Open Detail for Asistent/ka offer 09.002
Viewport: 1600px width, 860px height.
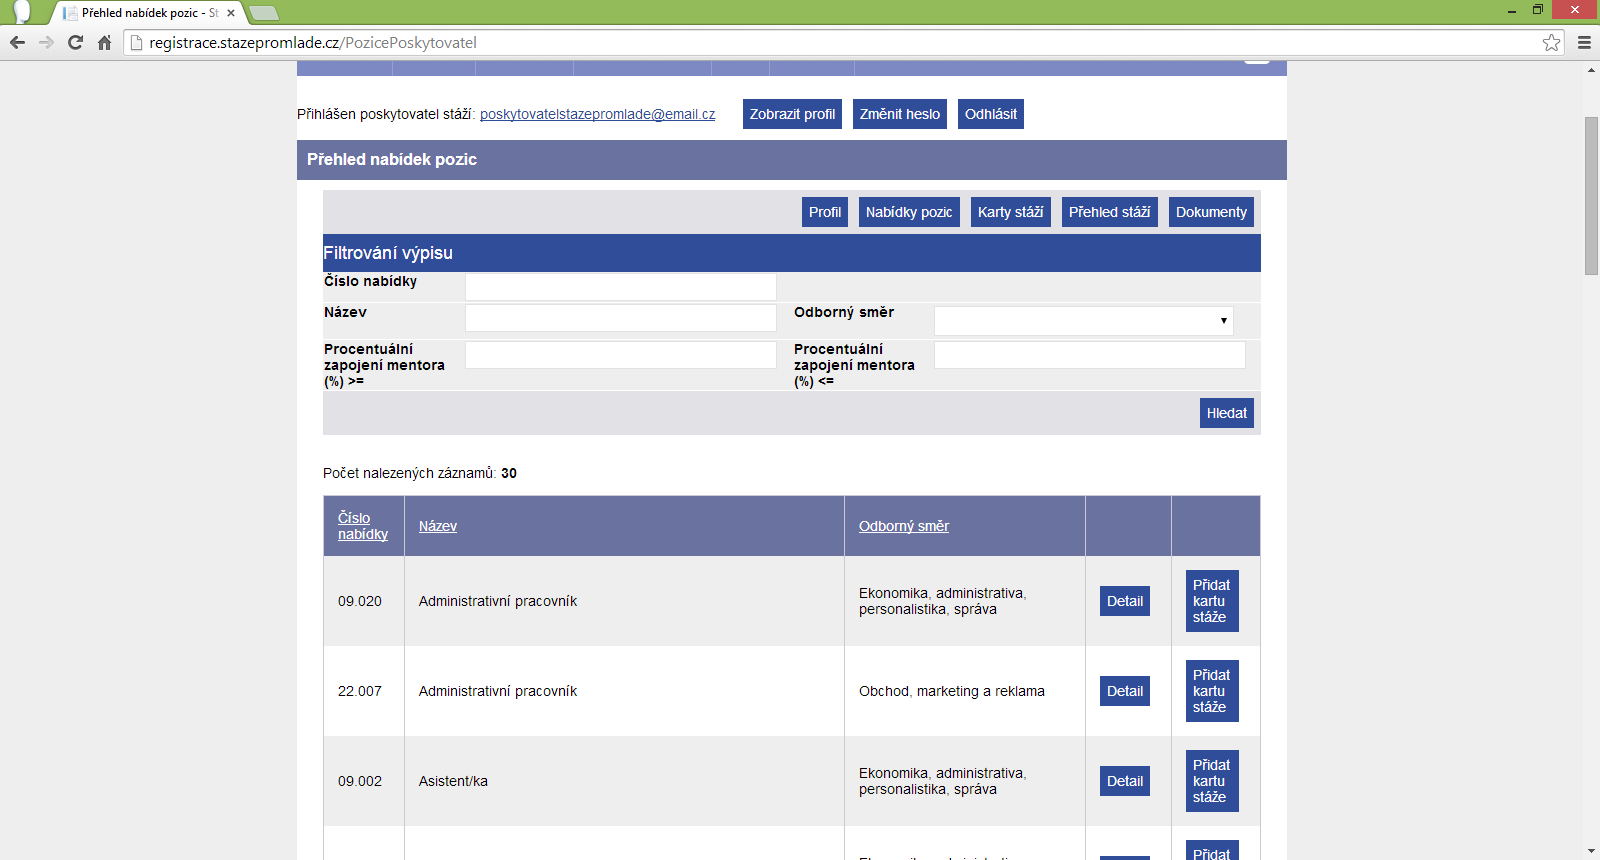click(x=1125, y=781)
